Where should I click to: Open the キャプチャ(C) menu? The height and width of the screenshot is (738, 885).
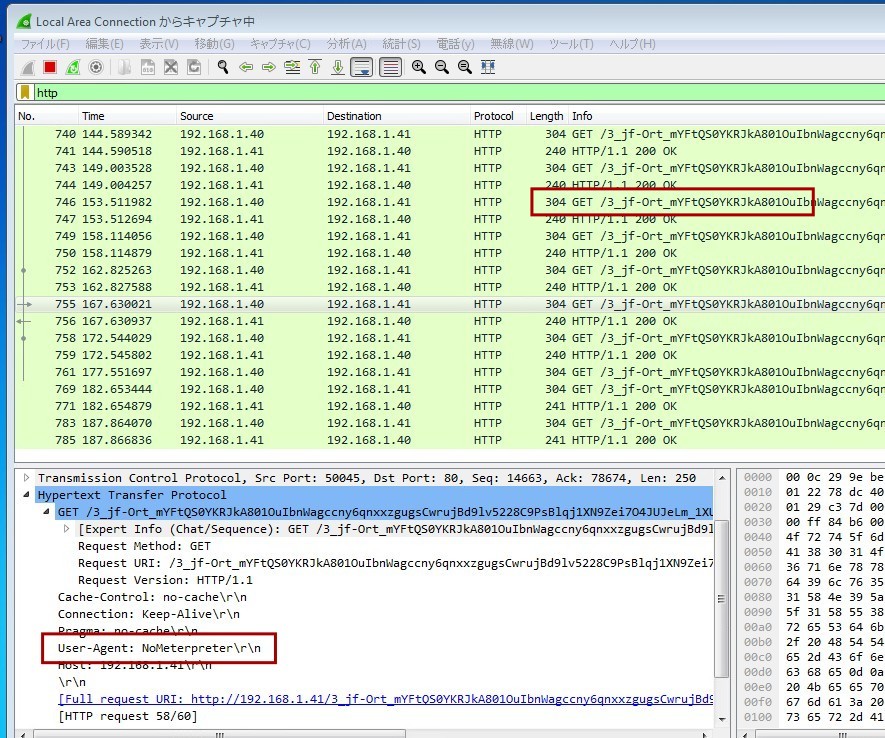[x=281, y=44]
